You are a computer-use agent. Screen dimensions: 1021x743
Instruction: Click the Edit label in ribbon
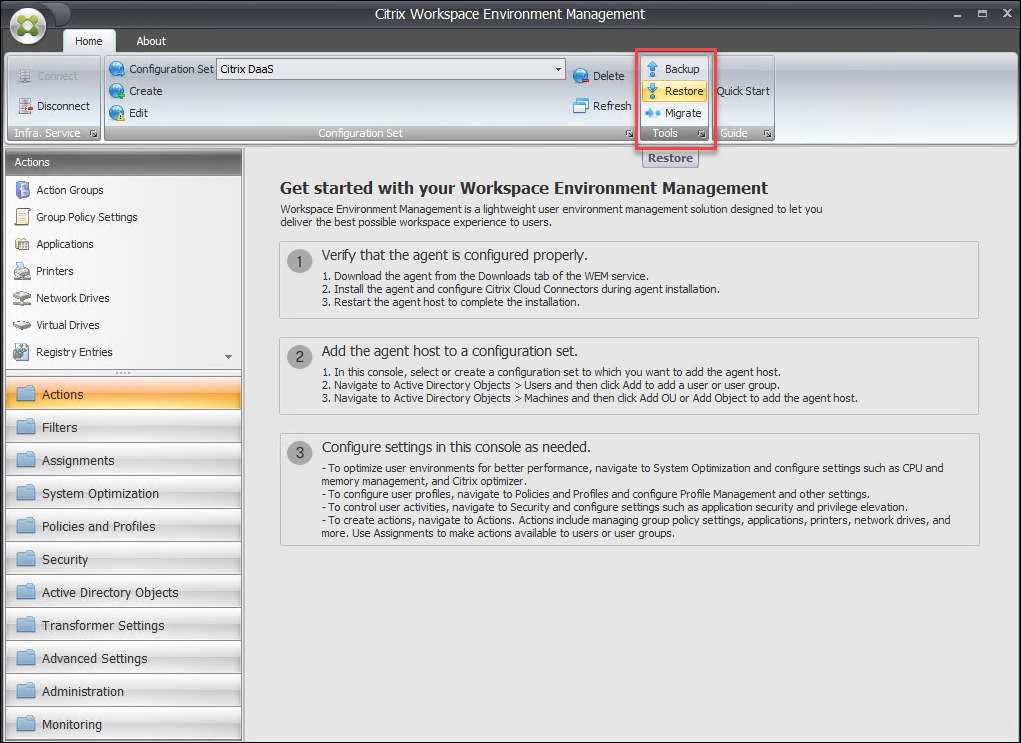click(138, 113)
